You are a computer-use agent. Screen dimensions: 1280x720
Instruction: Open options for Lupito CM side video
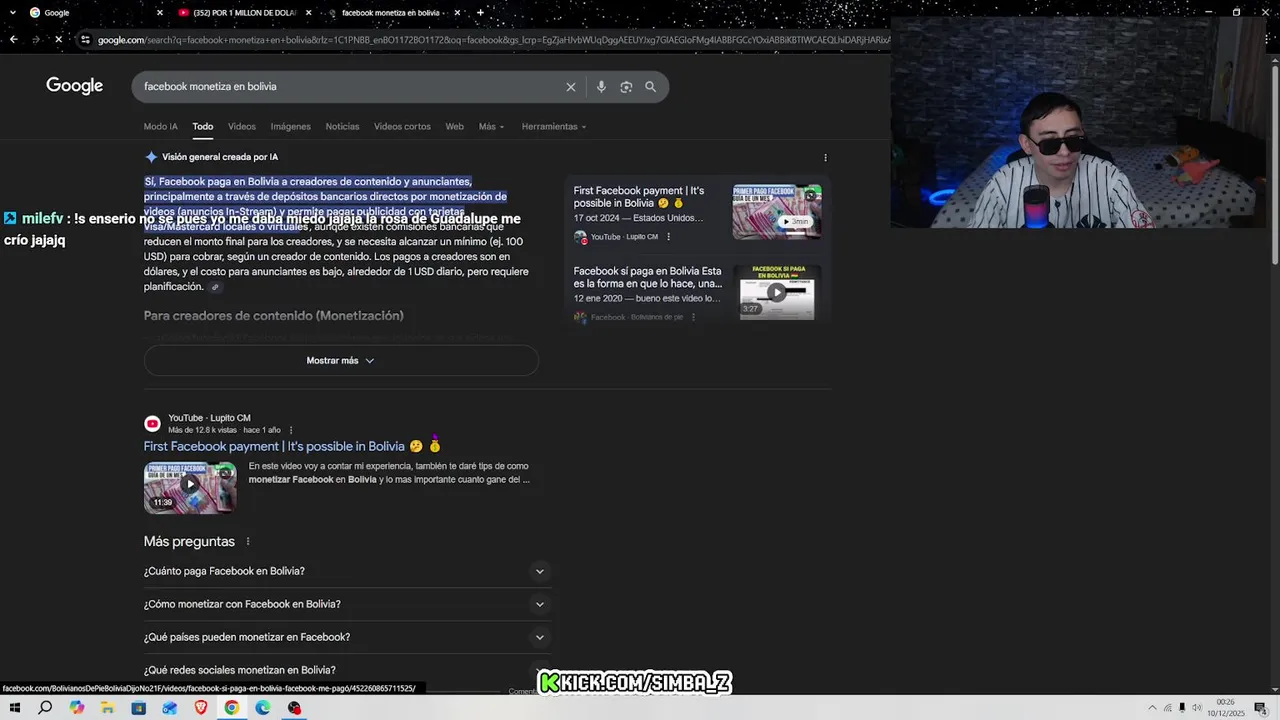tap(669, 237)
